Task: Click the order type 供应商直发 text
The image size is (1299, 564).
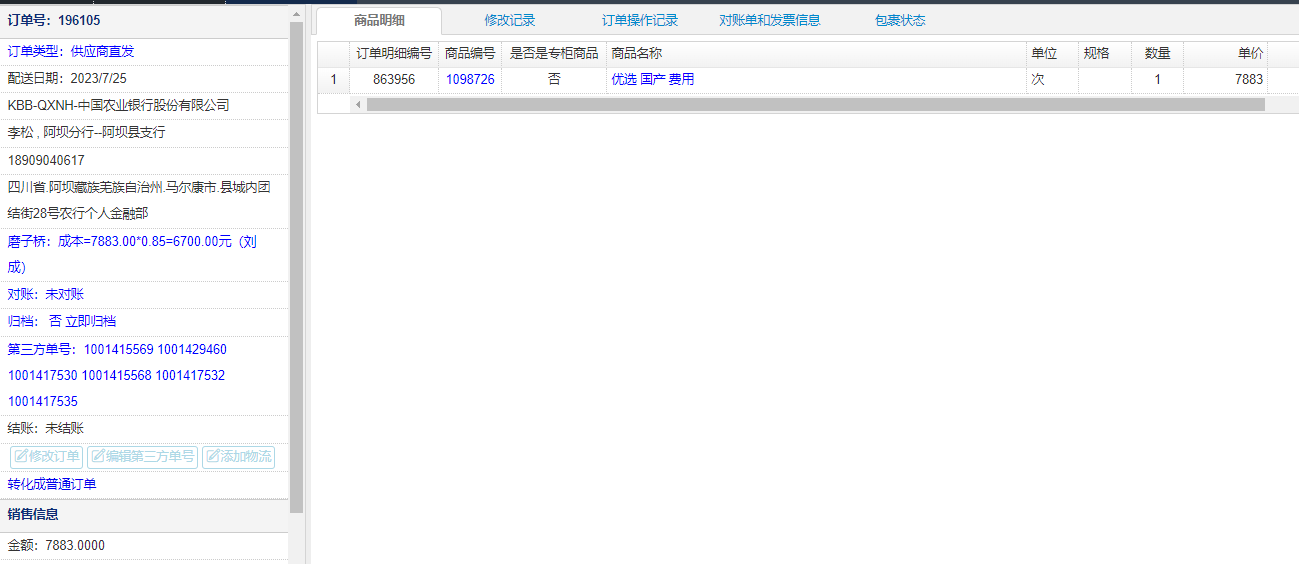Action: point(102,51)
